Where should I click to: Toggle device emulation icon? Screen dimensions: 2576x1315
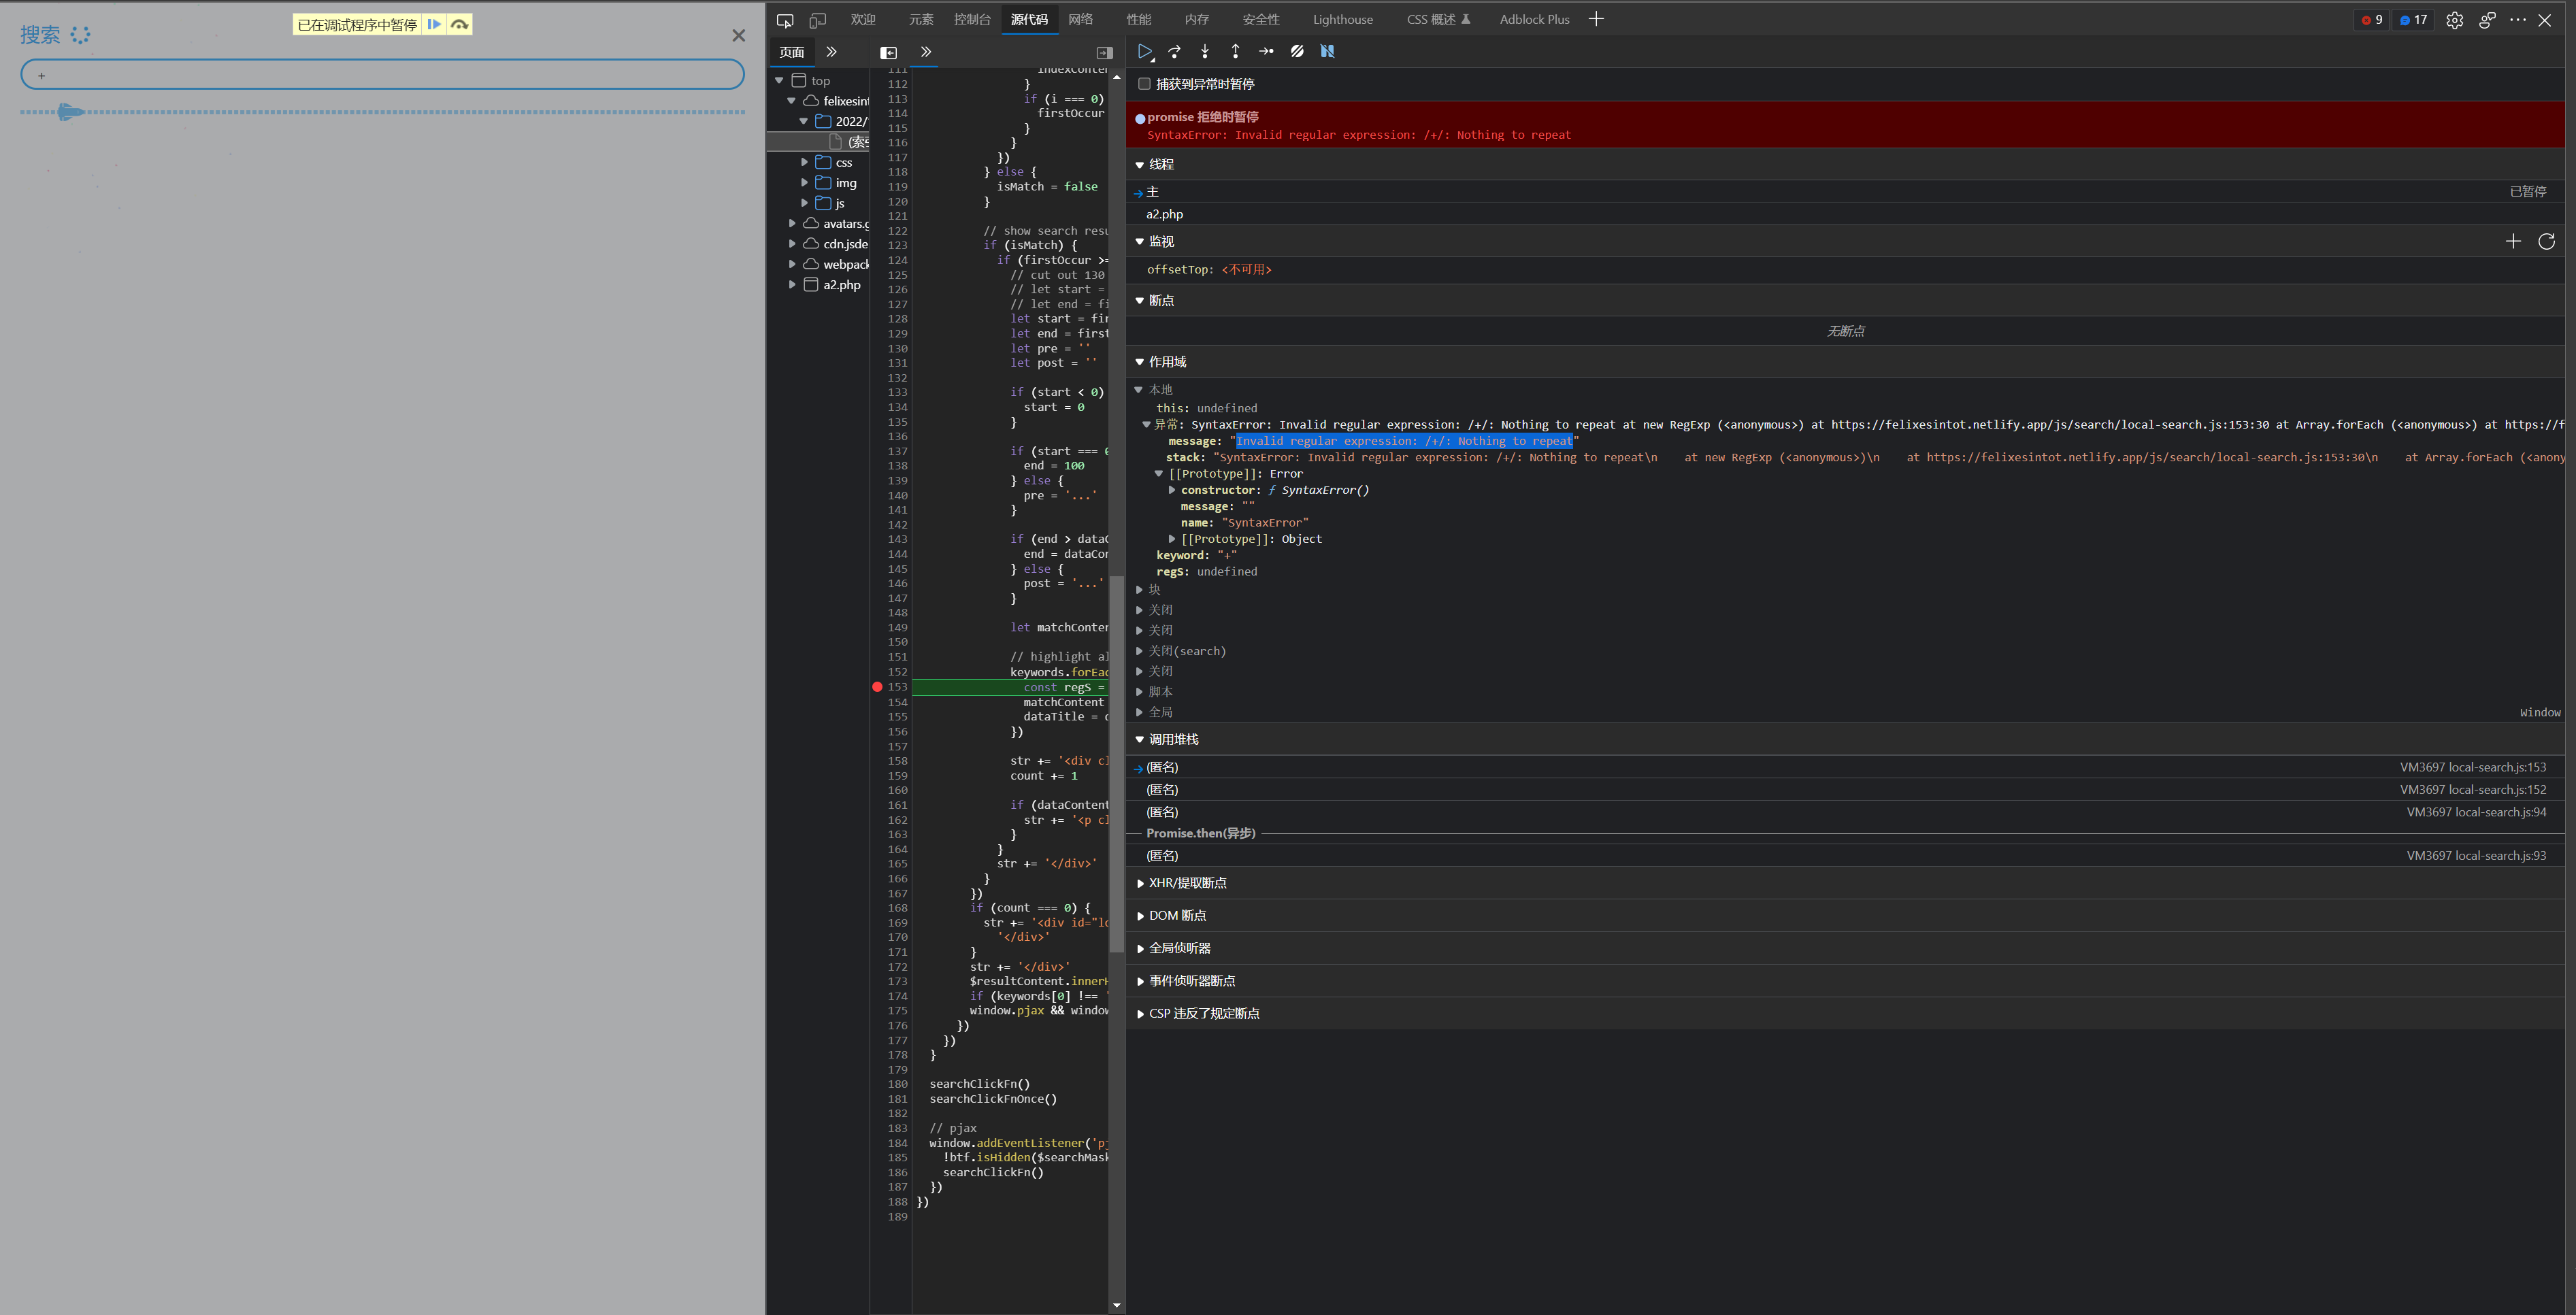click(818, 20)
